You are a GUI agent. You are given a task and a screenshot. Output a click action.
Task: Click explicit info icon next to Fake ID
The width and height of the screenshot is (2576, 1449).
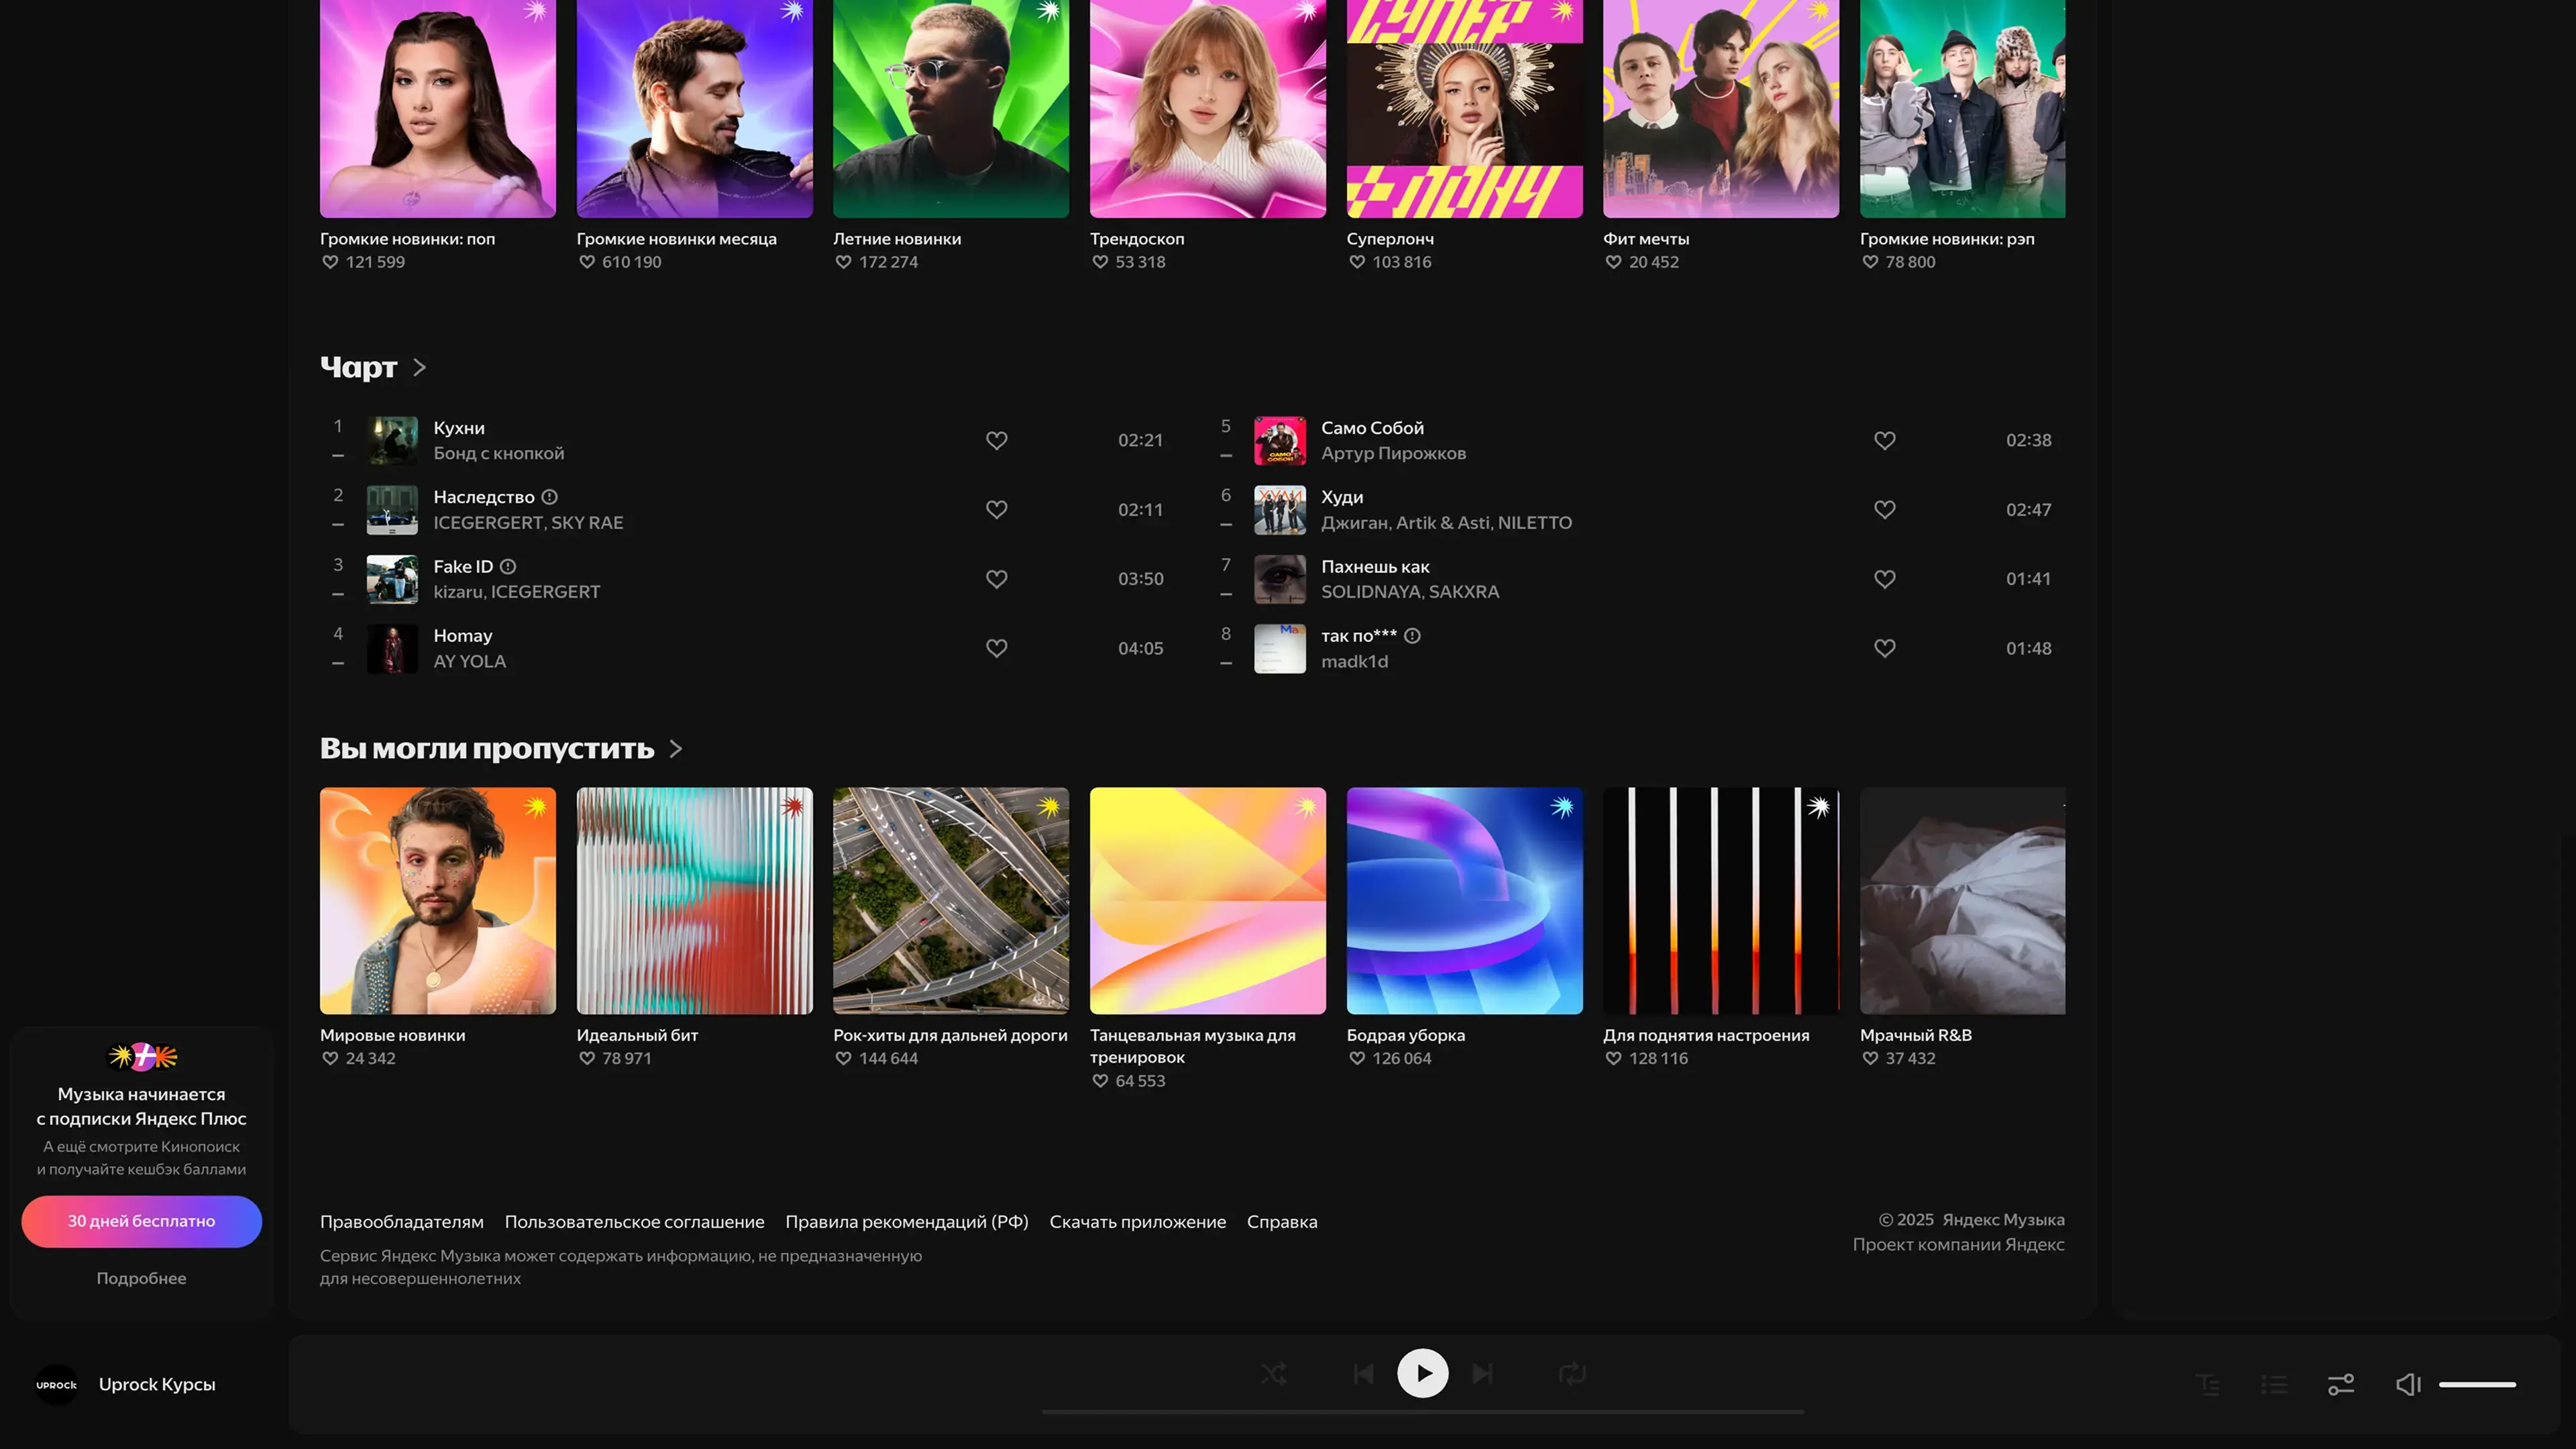click(508, 566)
